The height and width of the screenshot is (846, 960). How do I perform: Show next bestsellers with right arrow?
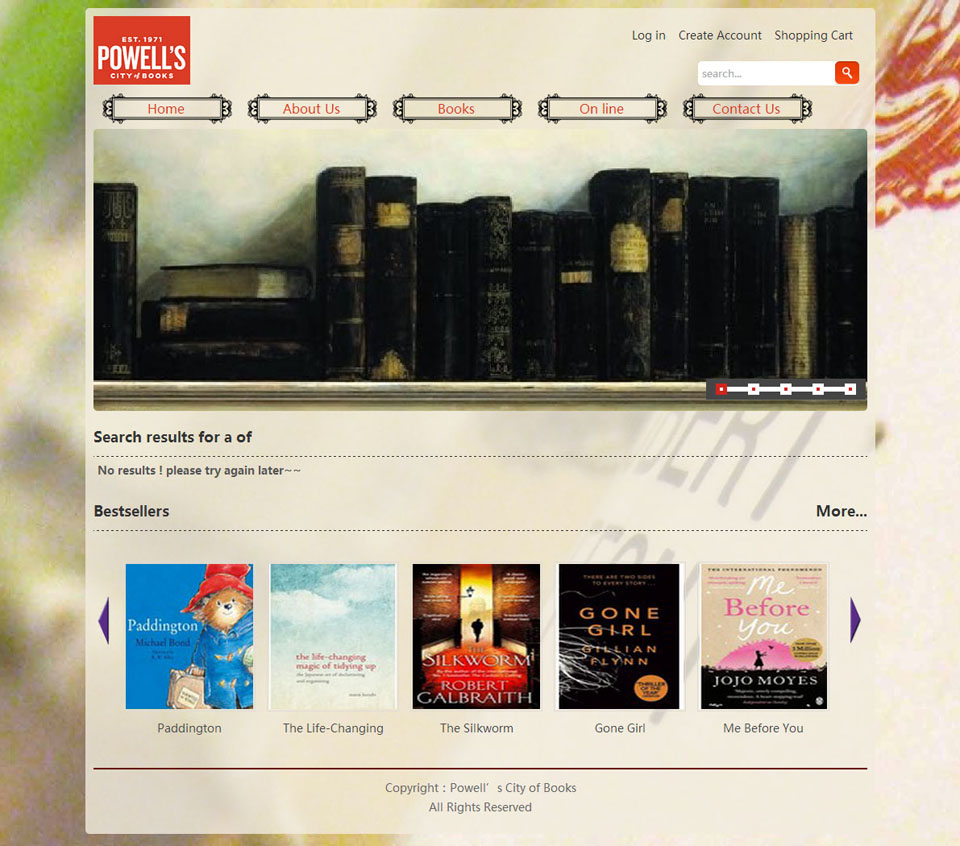(855, 620)
